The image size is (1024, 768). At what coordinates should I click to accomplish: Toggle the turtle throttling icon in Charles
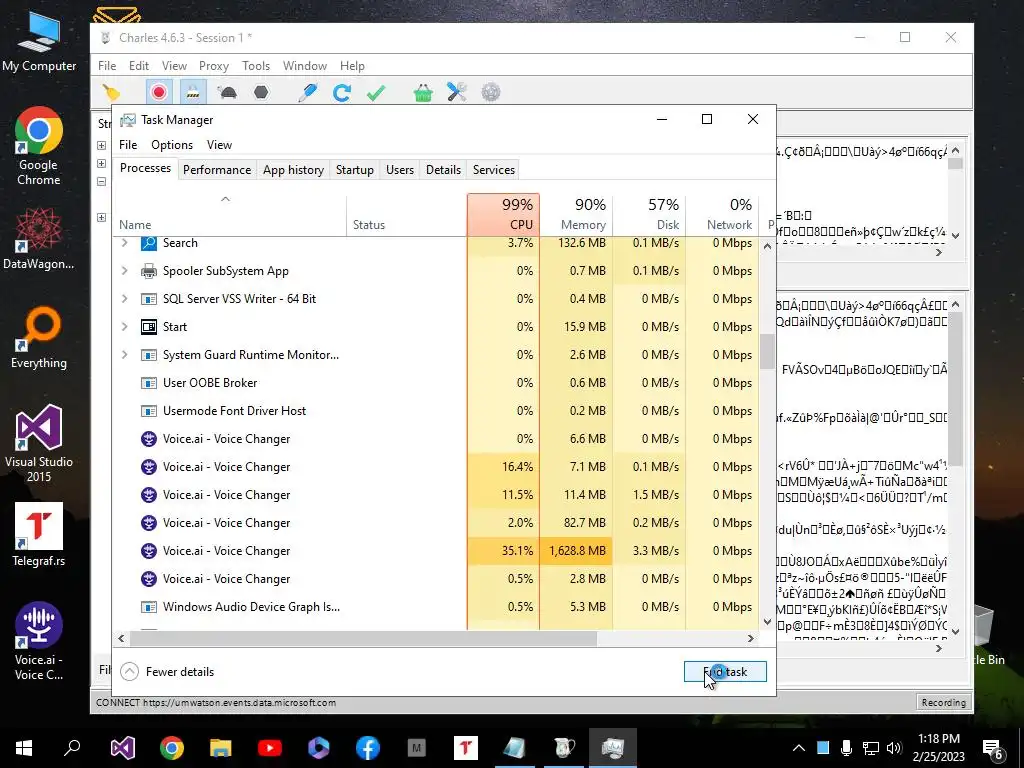coord(227,93)
